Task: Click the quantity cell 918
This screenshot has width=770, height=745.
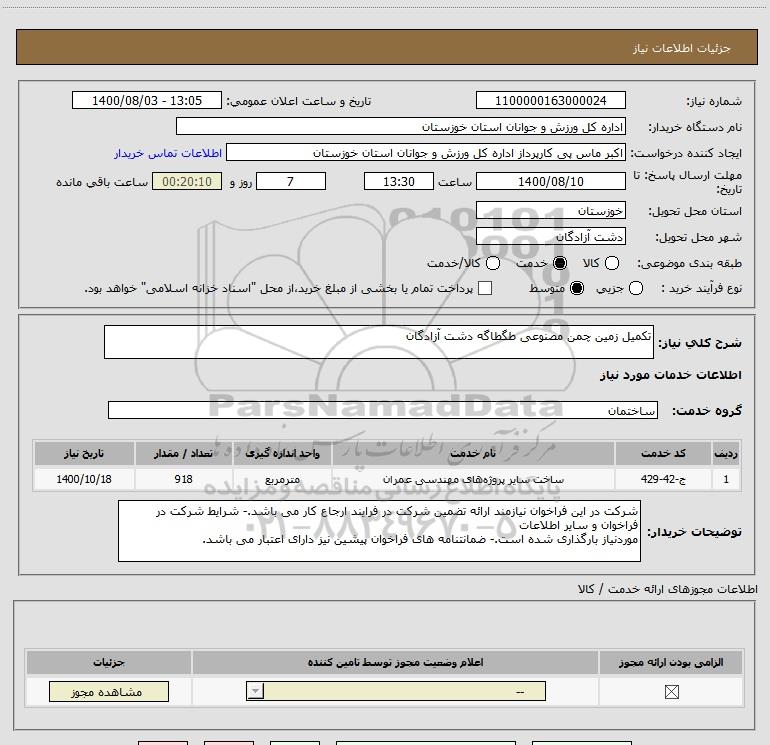Action: point(183,479)
